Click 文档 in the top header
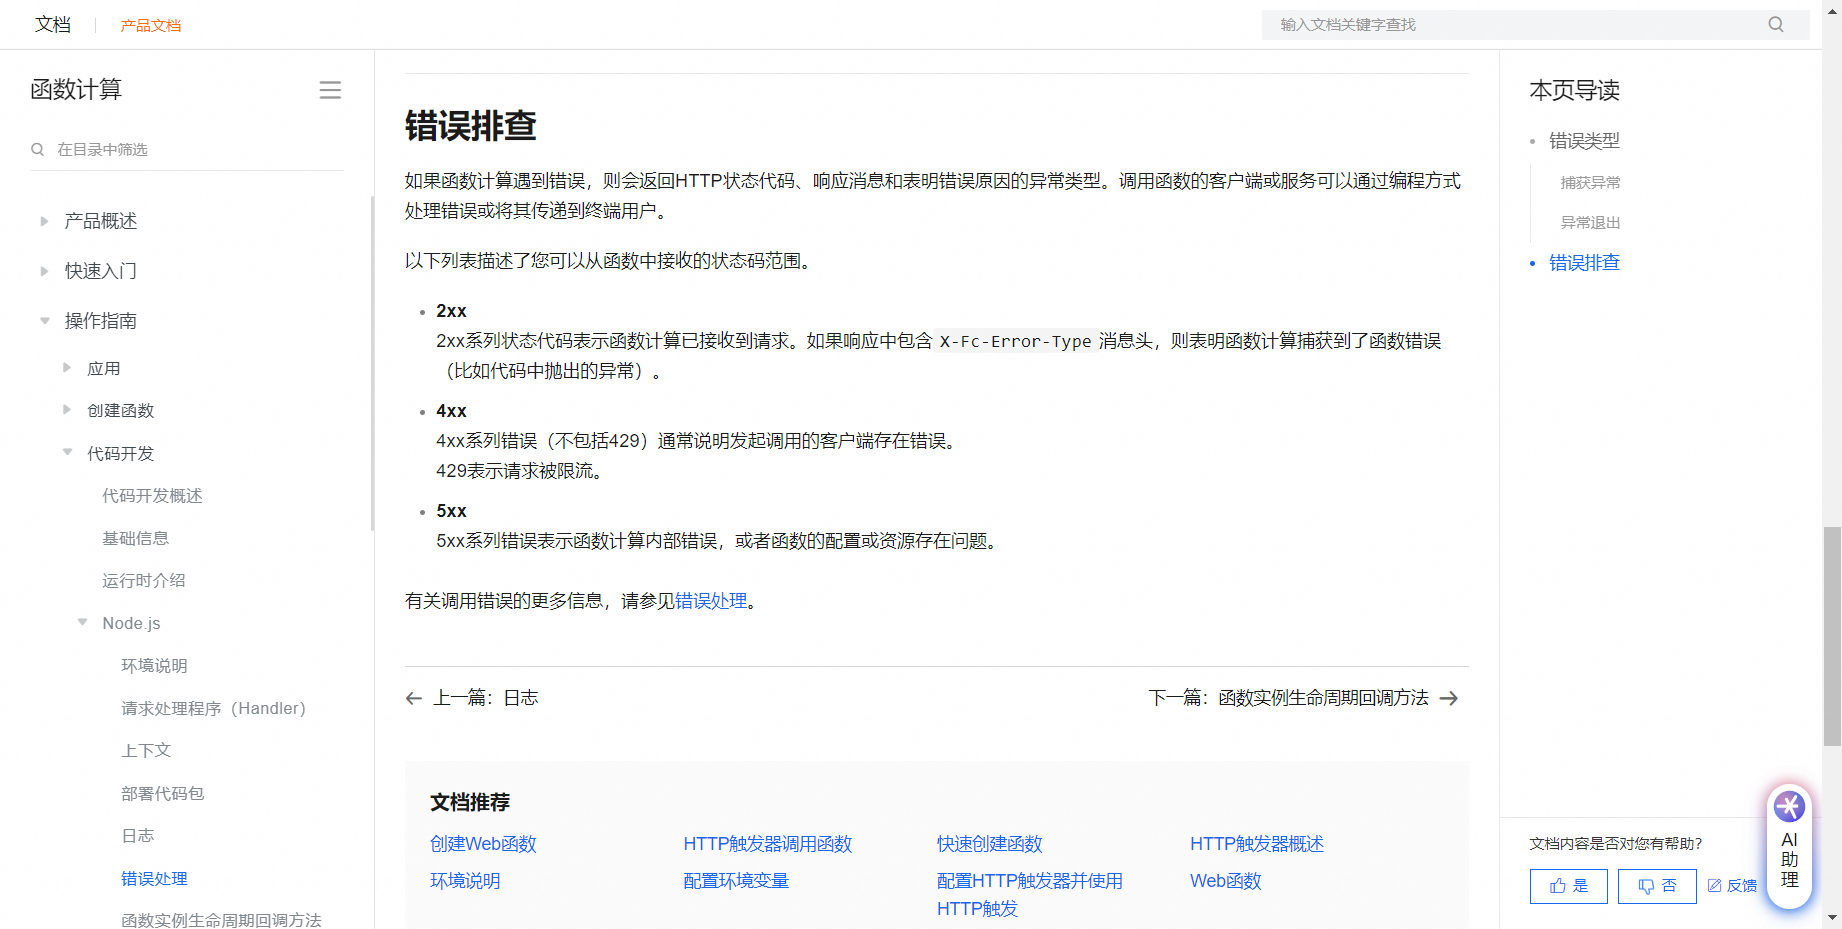 (53, 24)
